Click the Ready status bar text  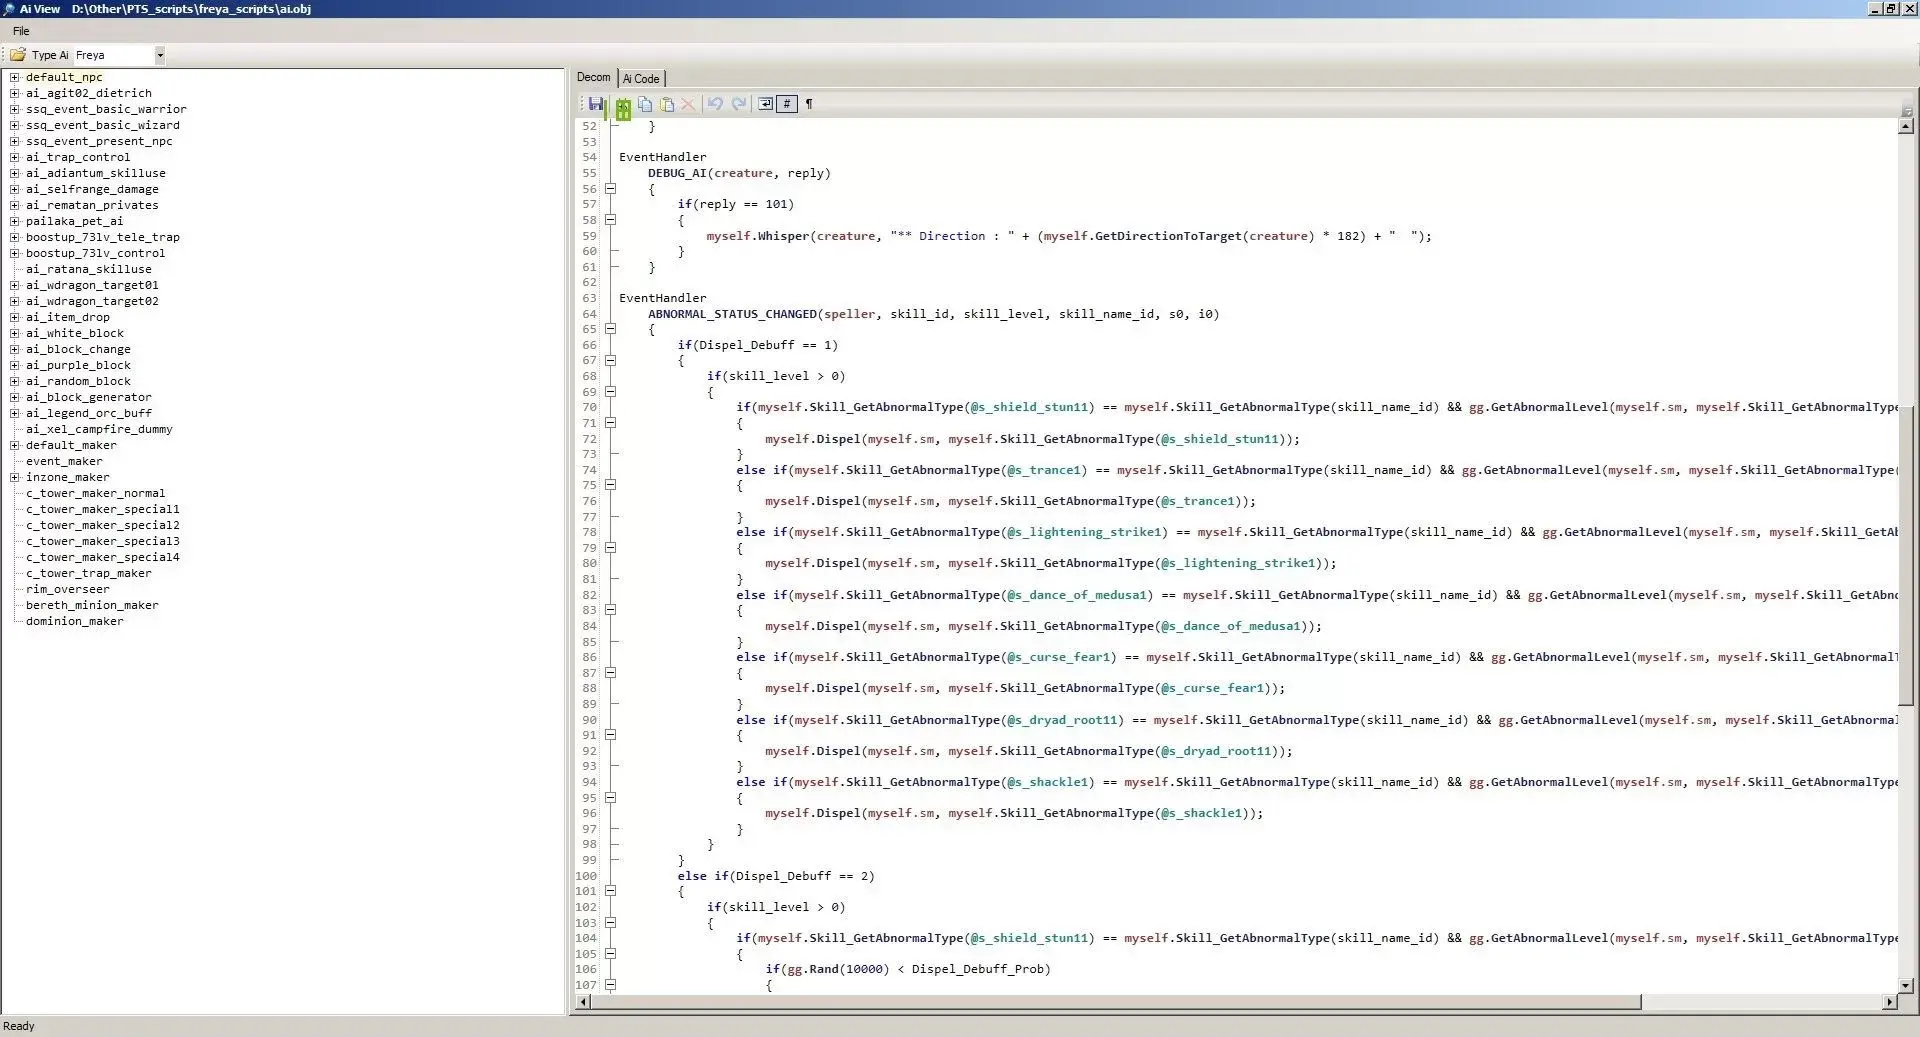pyautogui.click(x=18, y=1026)
